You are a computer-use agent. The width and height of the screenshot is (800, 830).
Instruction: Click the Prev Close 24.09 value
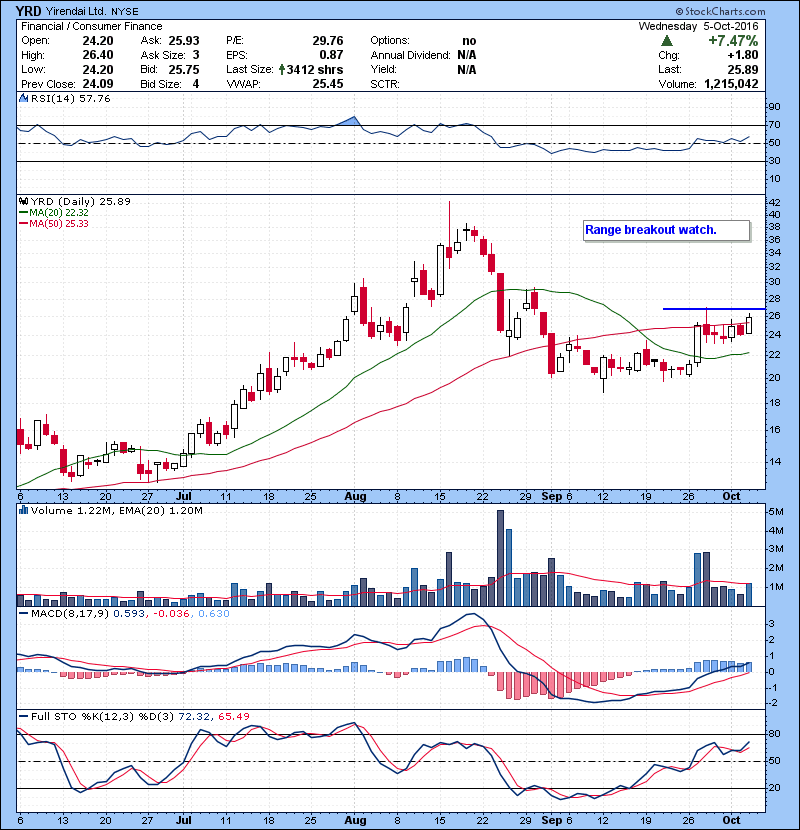coord(98,84)
